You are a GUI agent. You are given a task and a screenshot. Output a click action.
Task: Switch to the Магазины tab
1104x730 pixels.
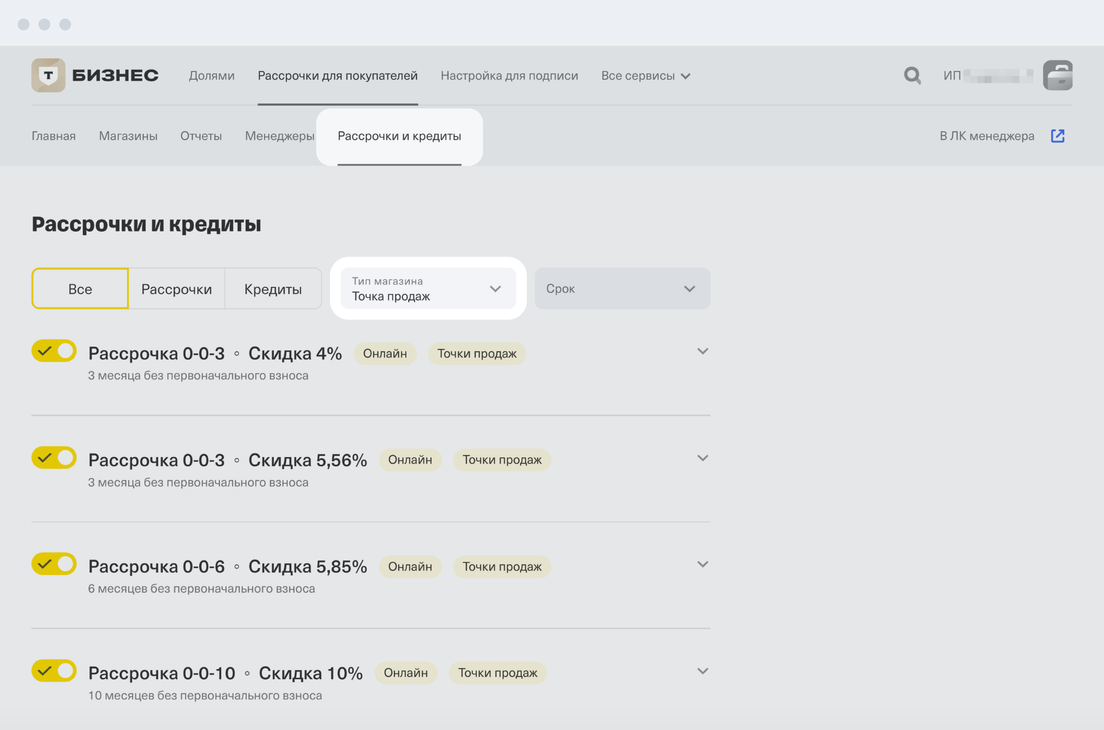pyautogui.click(x=128, y=136)
